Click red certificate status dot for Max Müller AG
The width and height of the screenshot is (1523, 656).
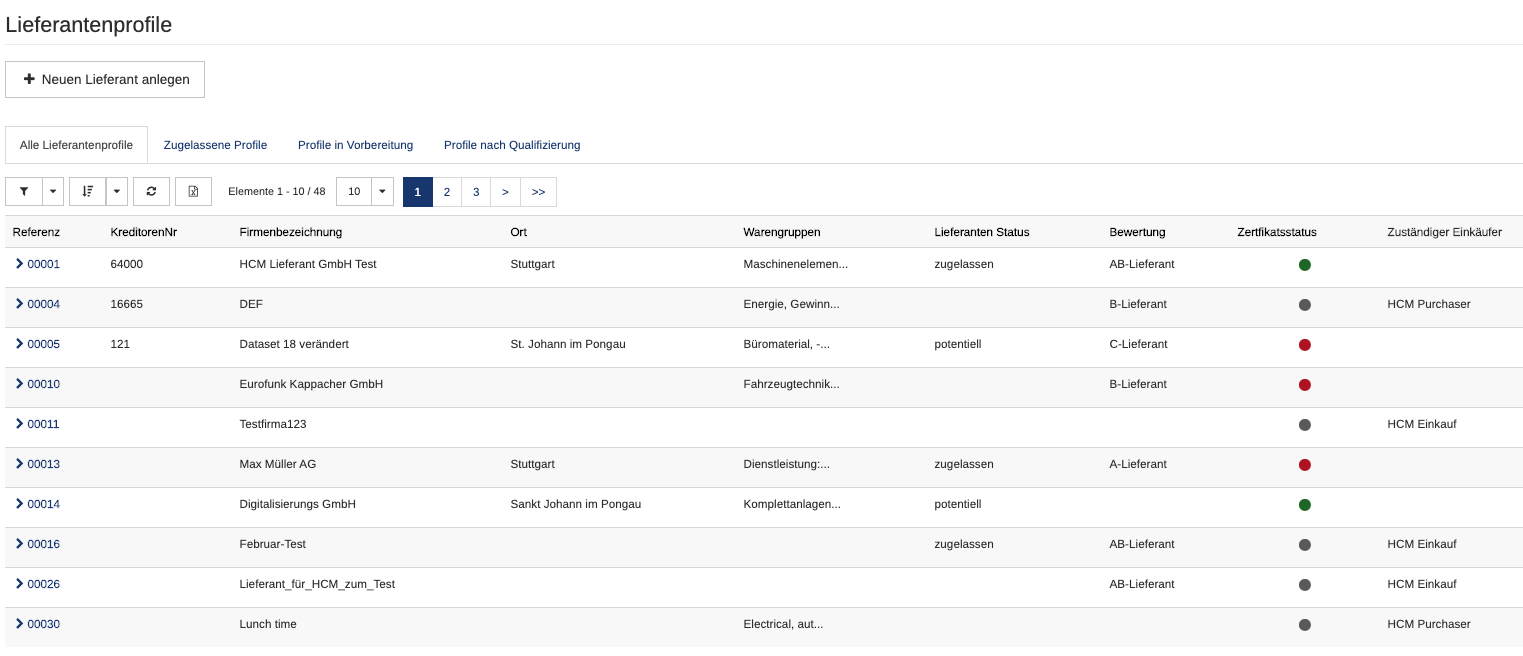click(x=1304, y=465)
